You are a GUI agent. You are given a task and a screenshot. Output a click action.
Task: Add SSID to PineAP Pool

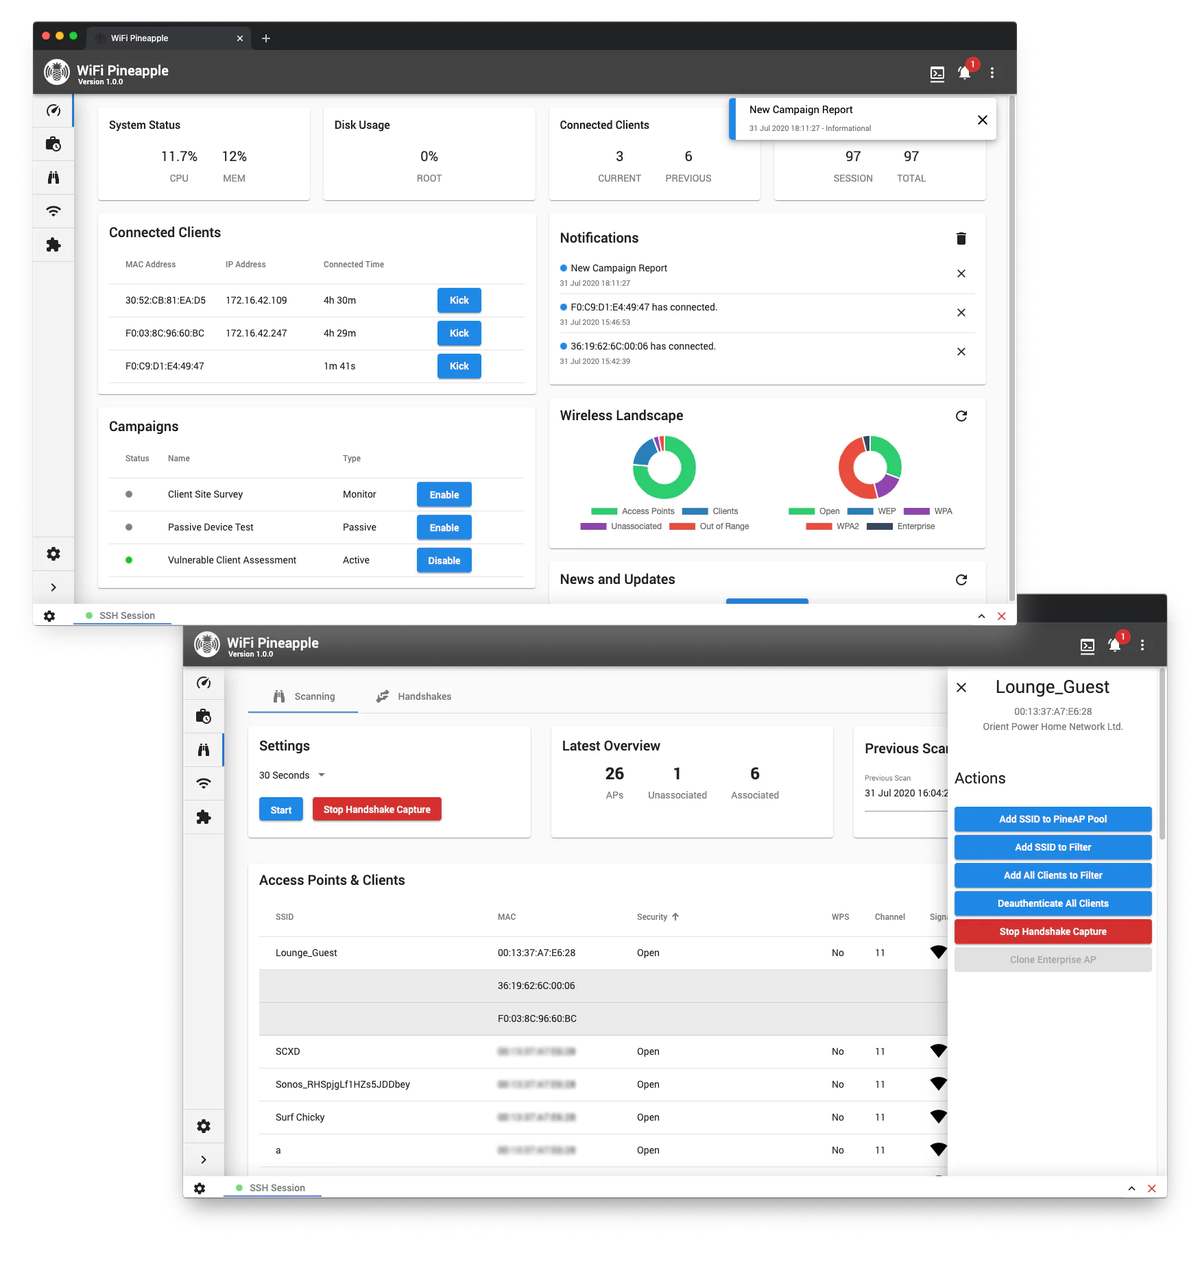[x=1053, y=819]
